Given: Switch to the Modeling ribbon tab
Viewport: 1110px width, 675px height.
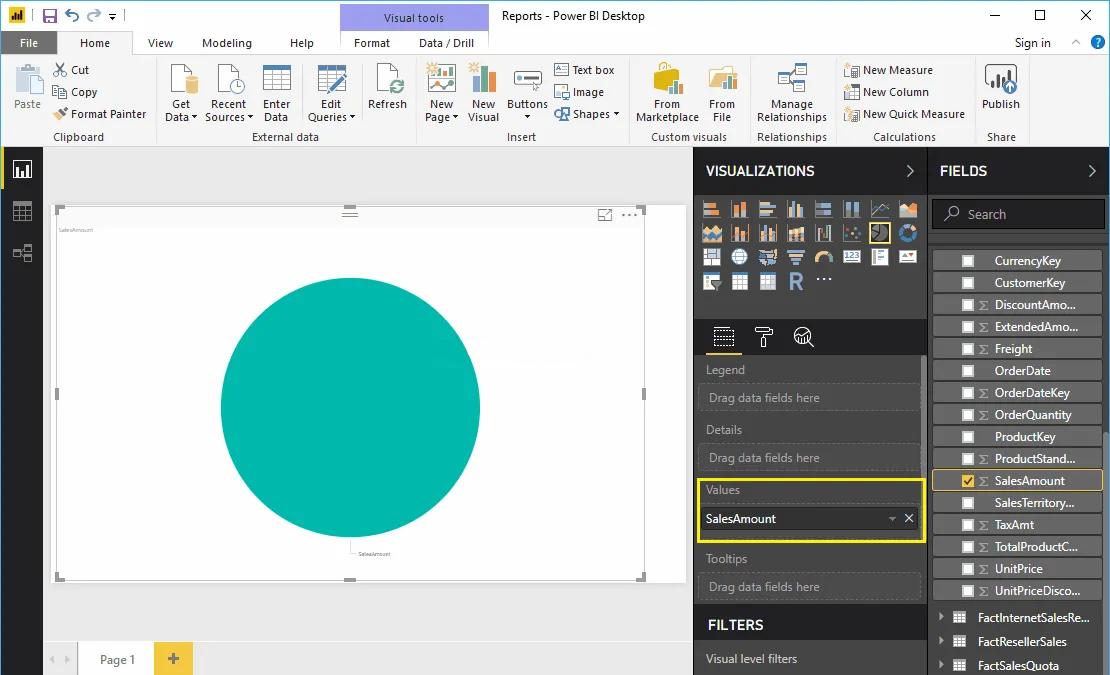Looking at the screenshot, I should coord(226,43).
